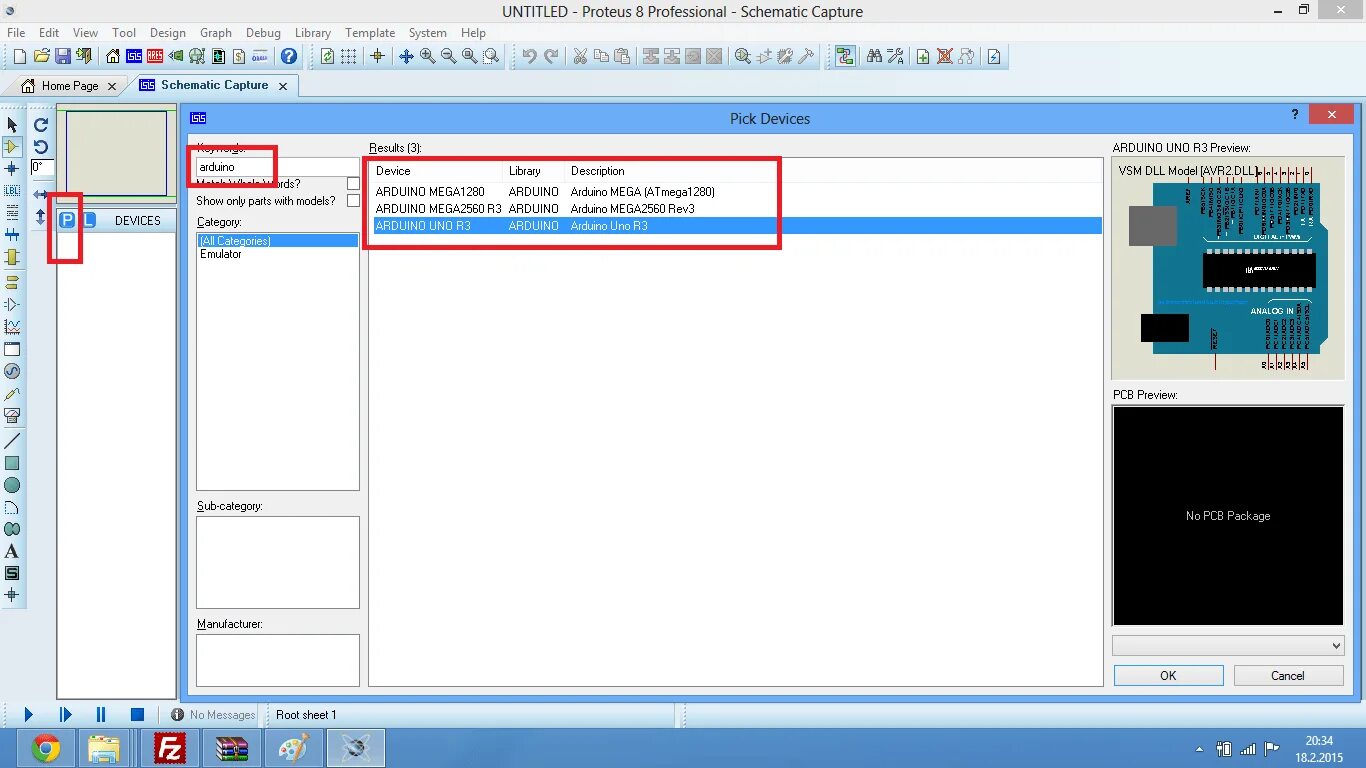Select the Selection Mode arrow tool
Viewport: 1366px width, 768px height.
(x=12, y=125)
